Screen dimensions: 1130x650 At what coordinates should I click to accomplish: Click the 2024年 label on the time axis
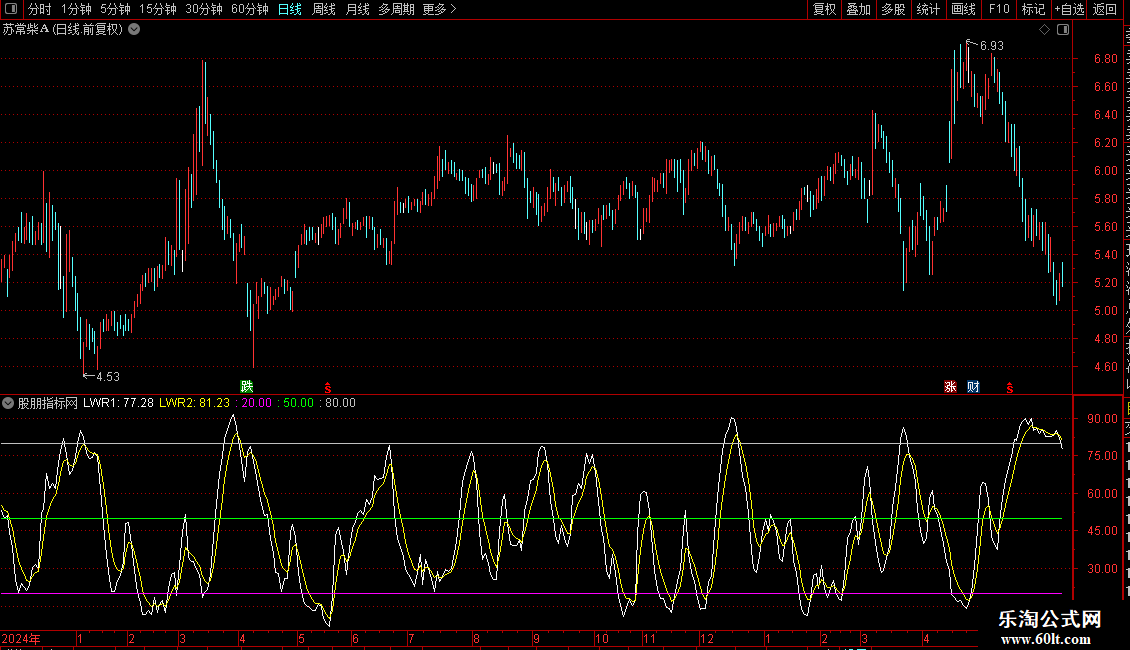click(21, 638)
